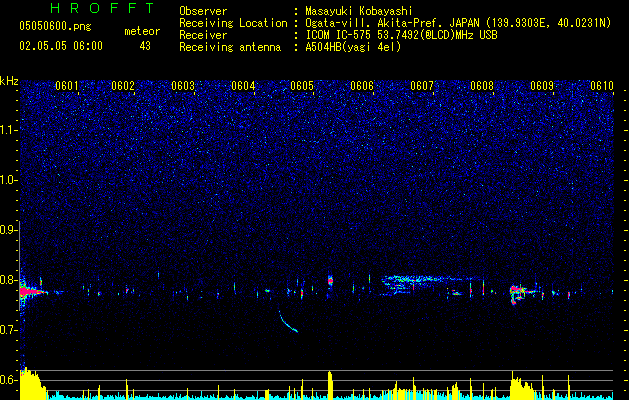
Task: Click the 0.6 kHz axis label
Action: (x=8, y=380)
